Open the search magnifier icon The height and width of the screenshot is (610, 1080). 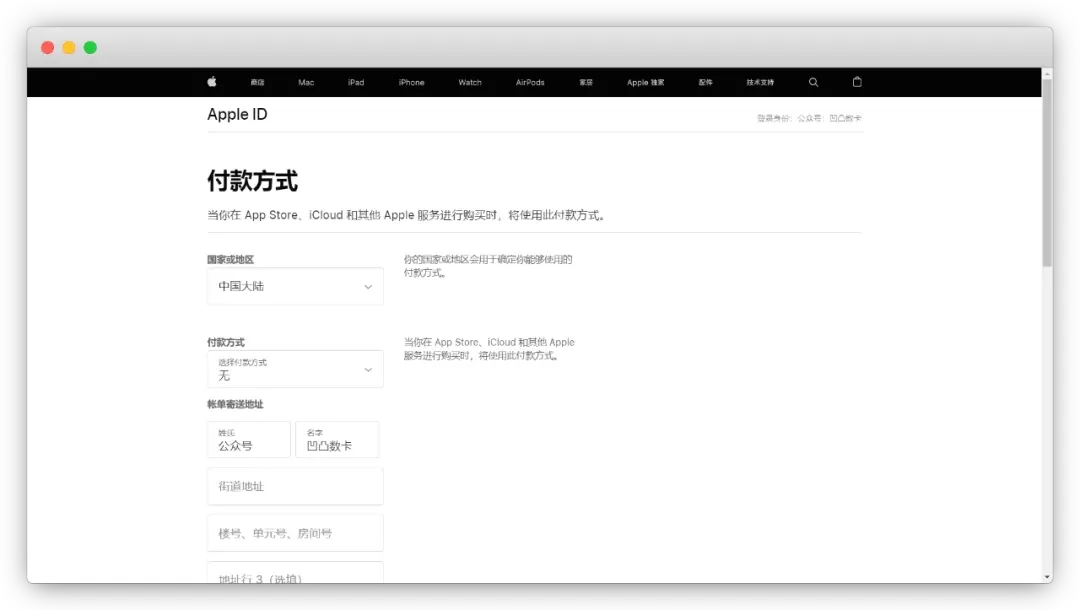(x=813, y=82)
